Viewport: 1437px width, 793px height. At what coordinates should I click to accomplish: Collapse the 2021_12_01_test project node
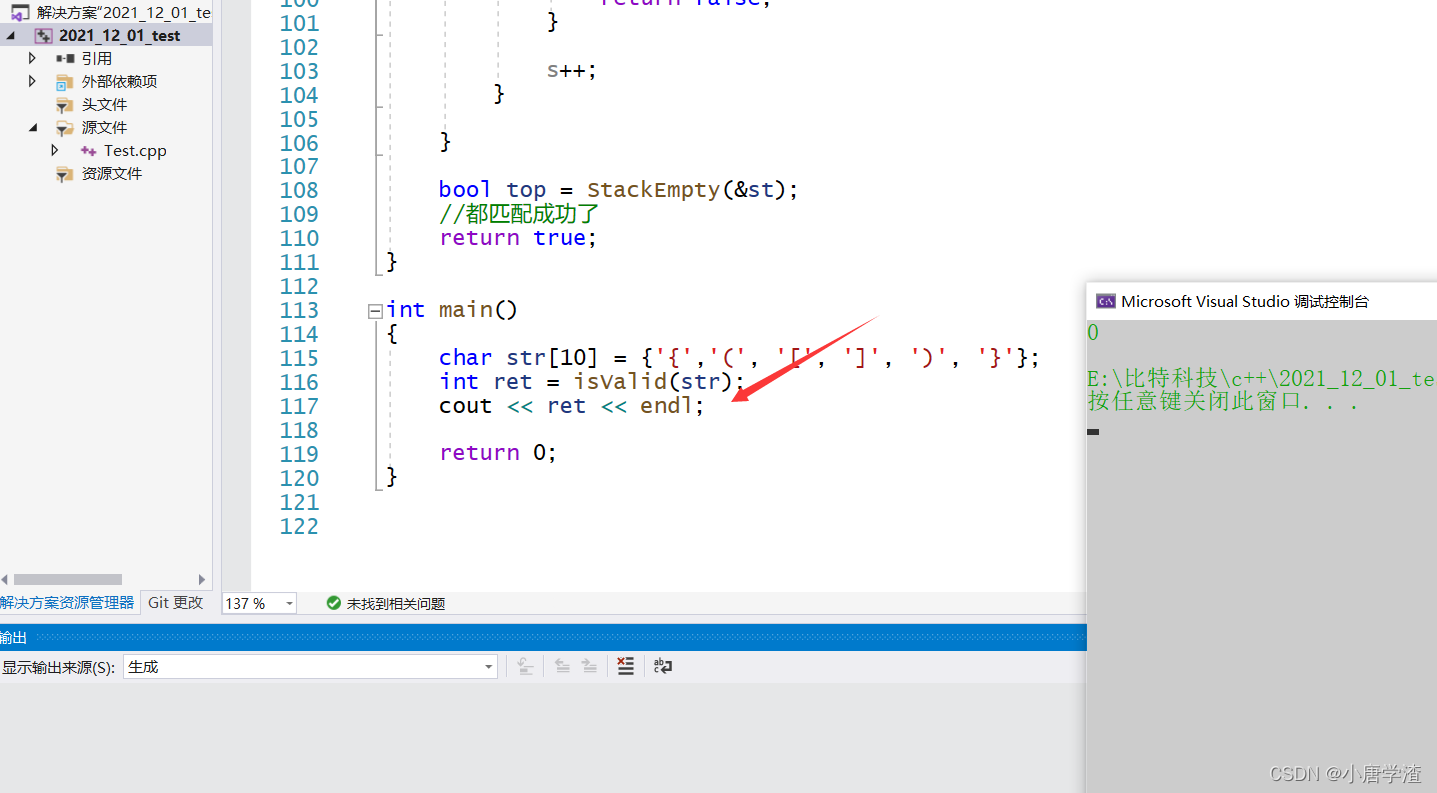(x=10, y=35)
